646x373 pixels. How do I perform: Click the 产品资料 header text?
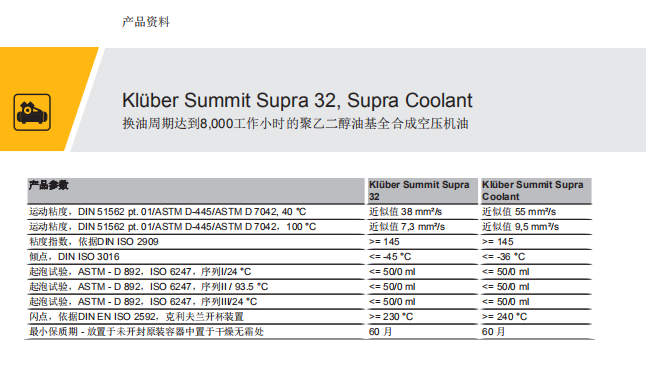click(x=146, y=22)
